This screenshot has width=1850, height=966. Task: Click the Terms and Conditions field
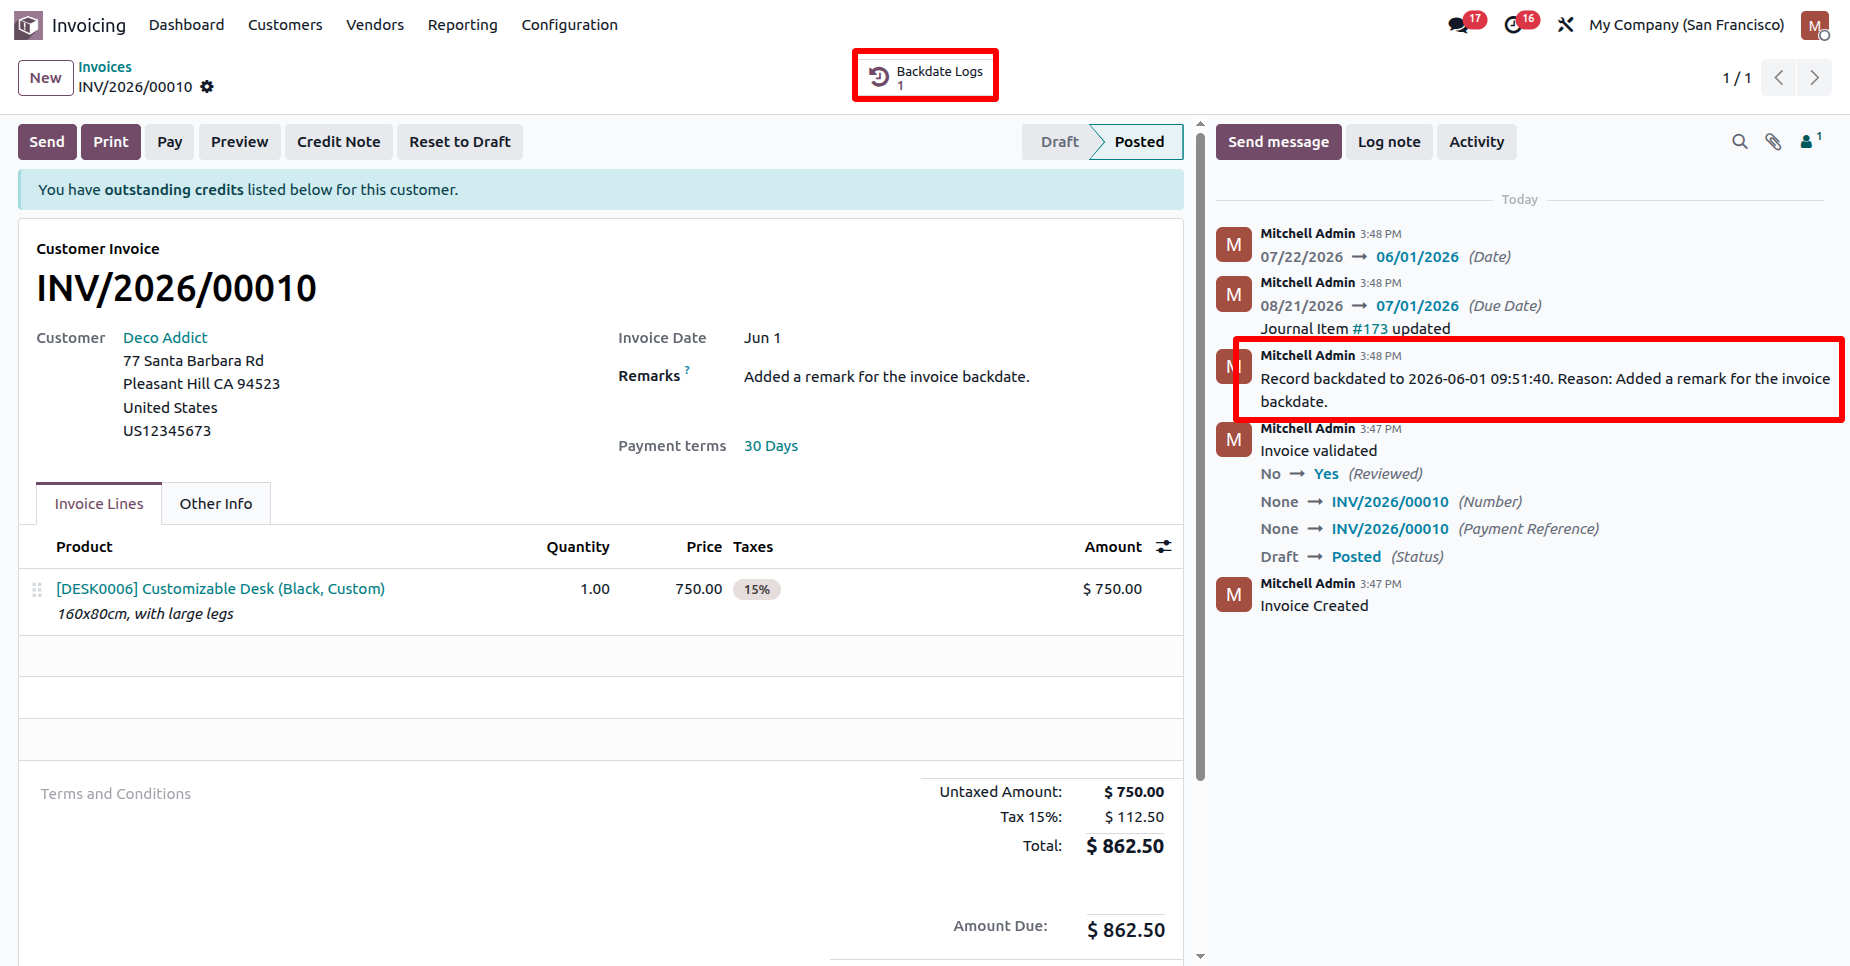click(116, 794)
